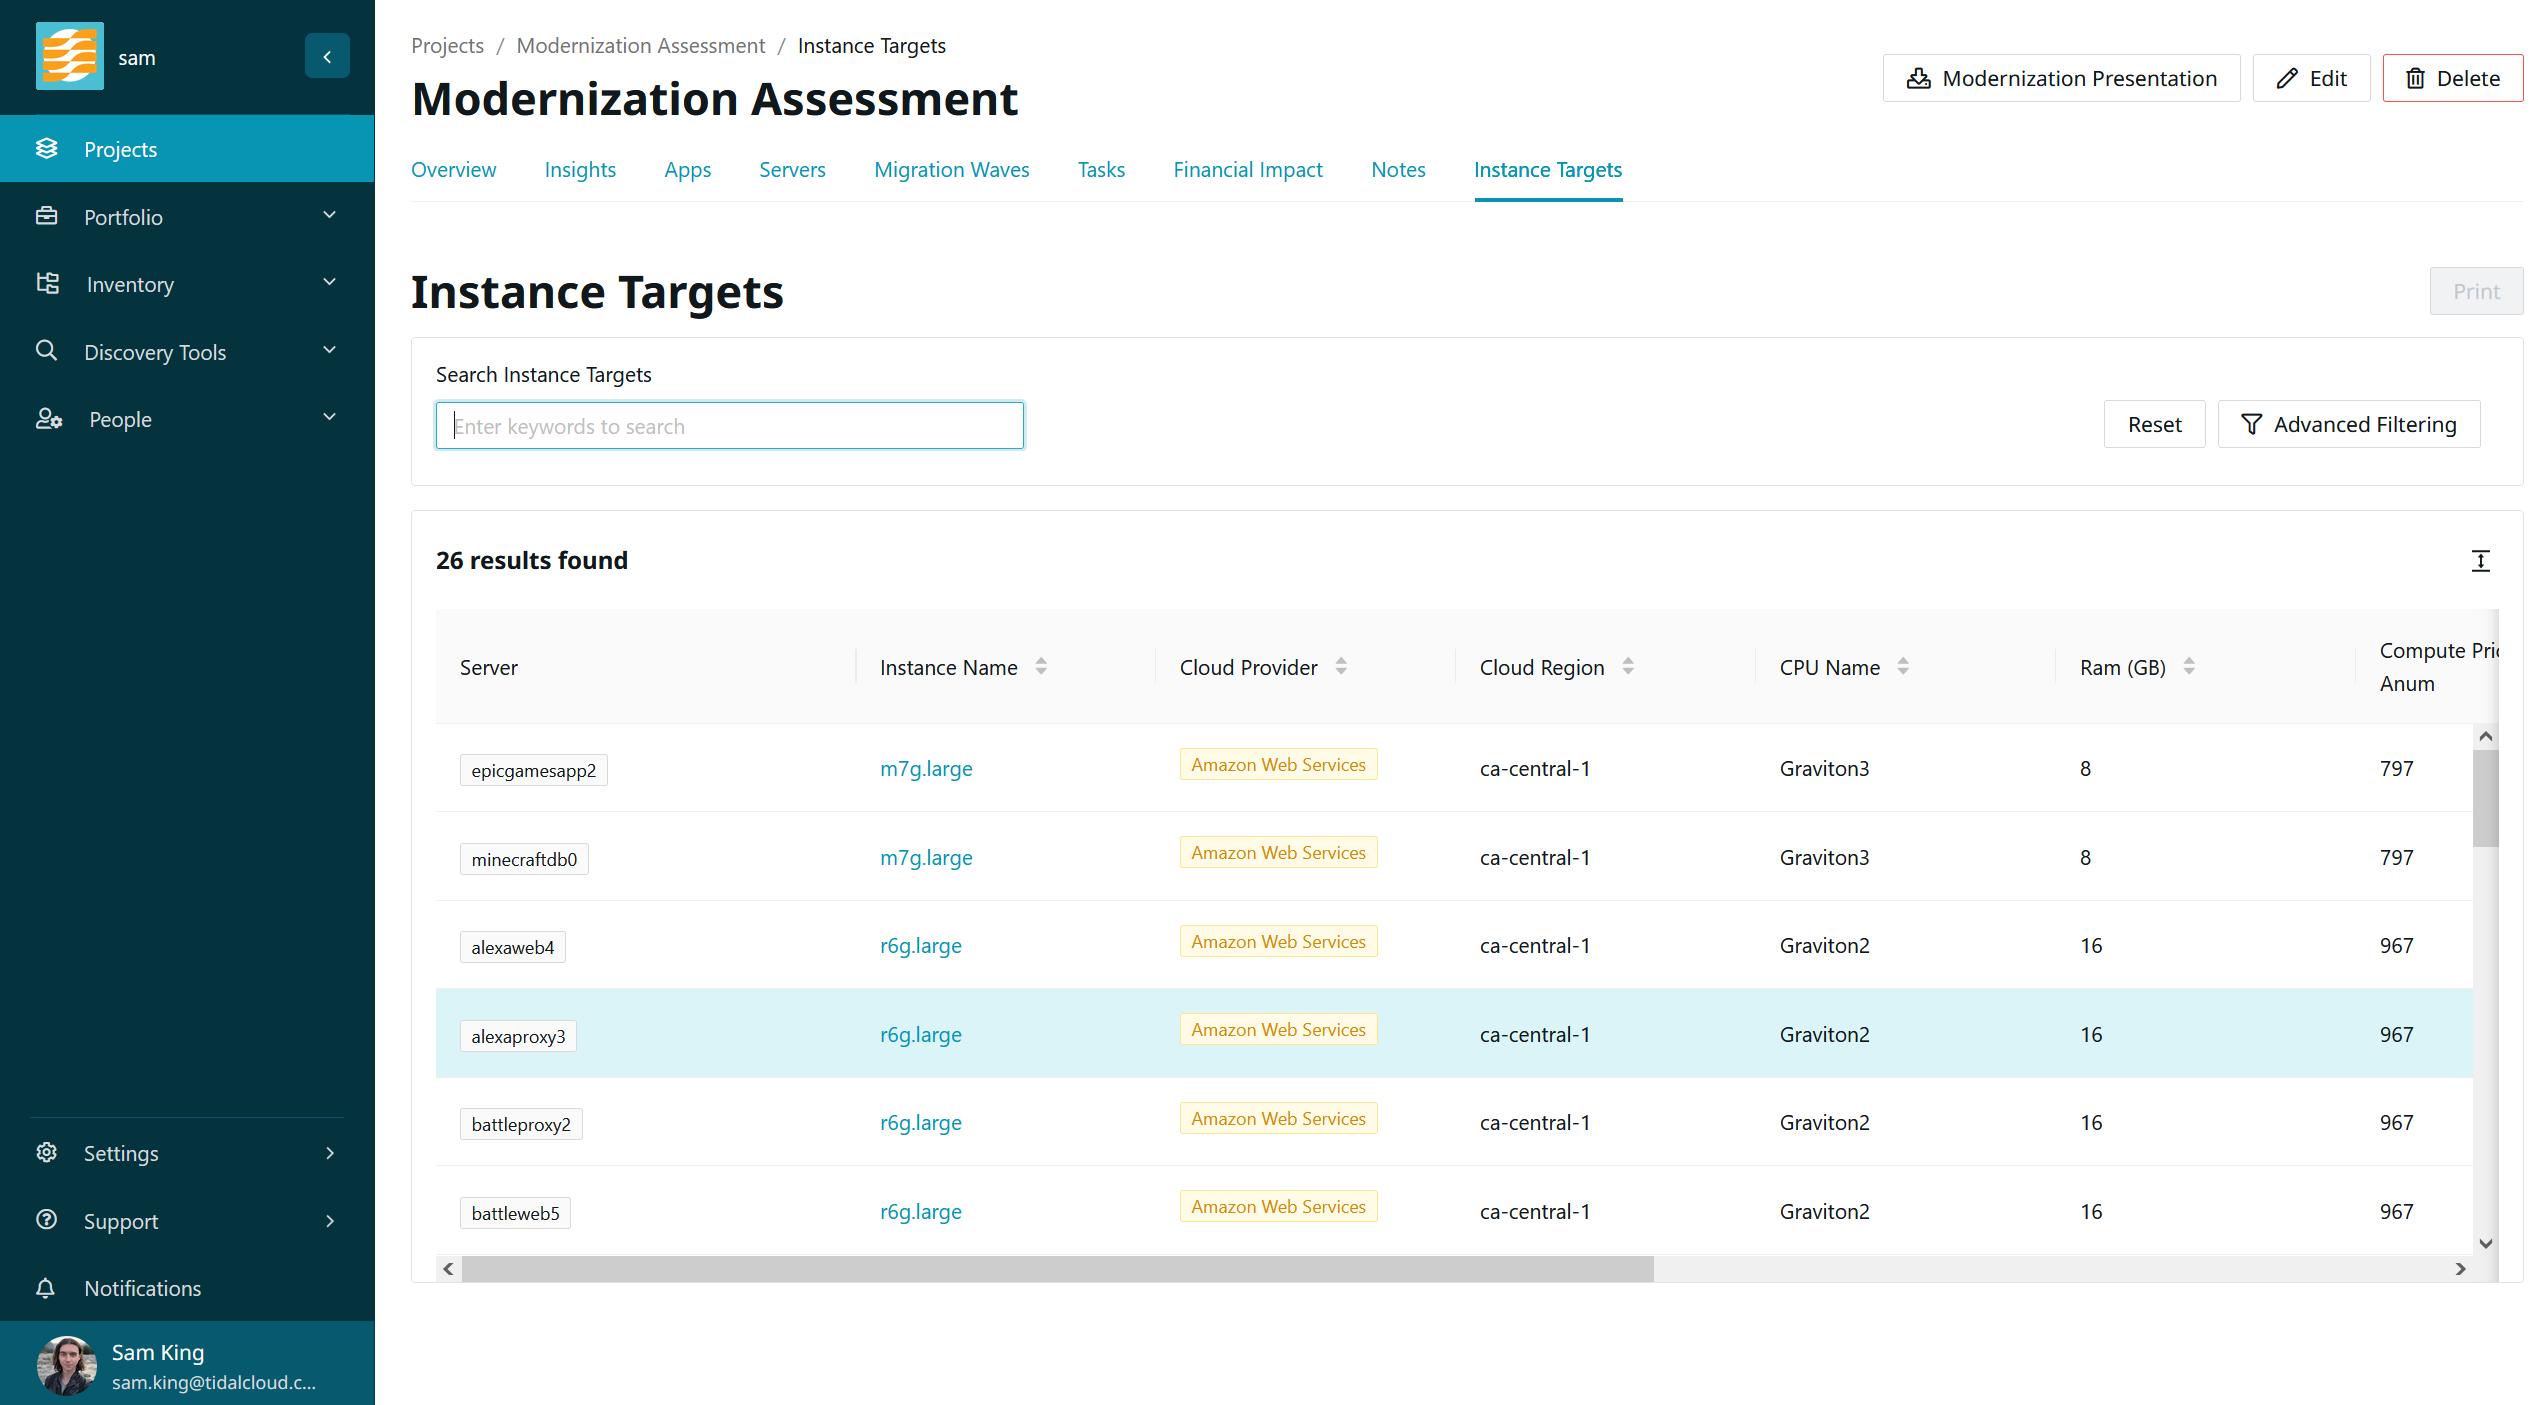Click the Sam King avatar photo
The width and height of the screenshot is (2546, 1405).
tap(66, 1364)
